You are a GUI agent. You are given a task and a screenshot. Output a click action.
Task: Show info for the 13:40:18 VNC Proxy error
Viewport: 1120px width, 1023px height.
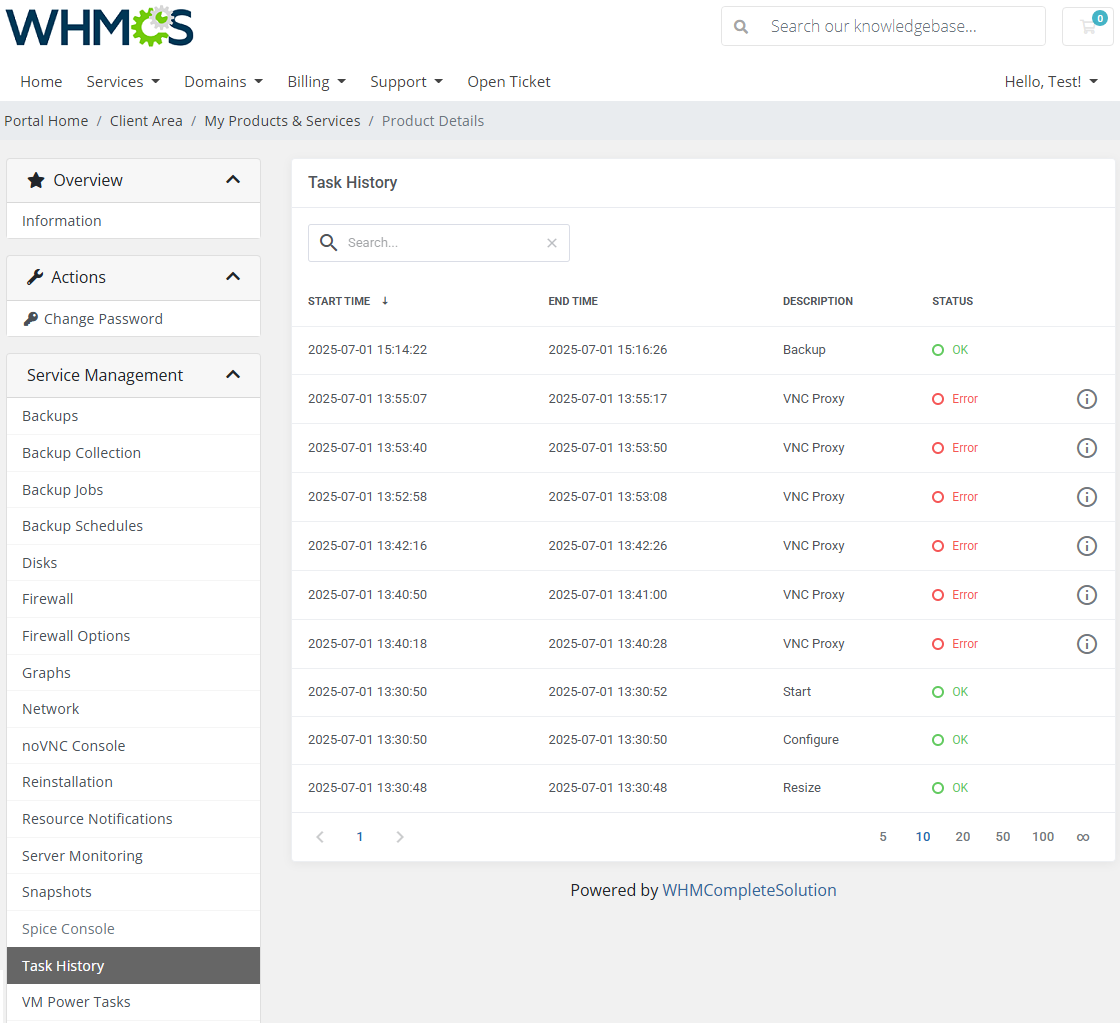click(x=1087, y=644)
